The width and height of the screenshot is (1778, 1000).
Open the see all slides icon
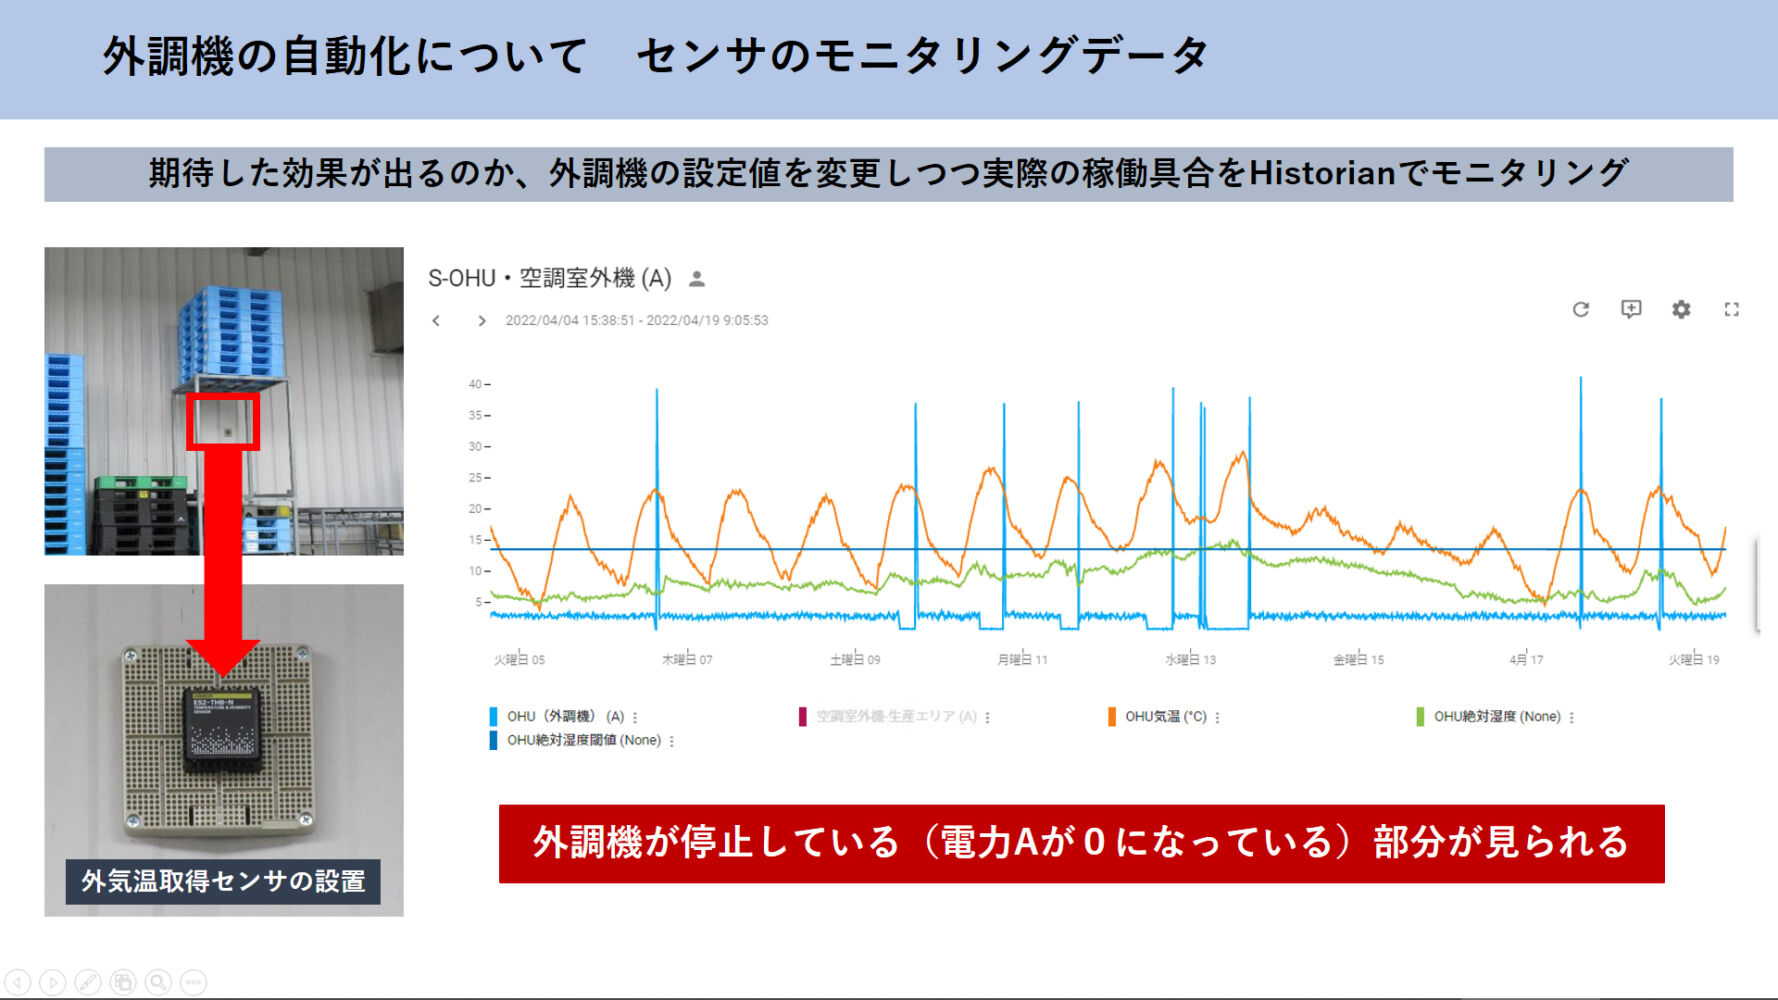coord(123,982)
